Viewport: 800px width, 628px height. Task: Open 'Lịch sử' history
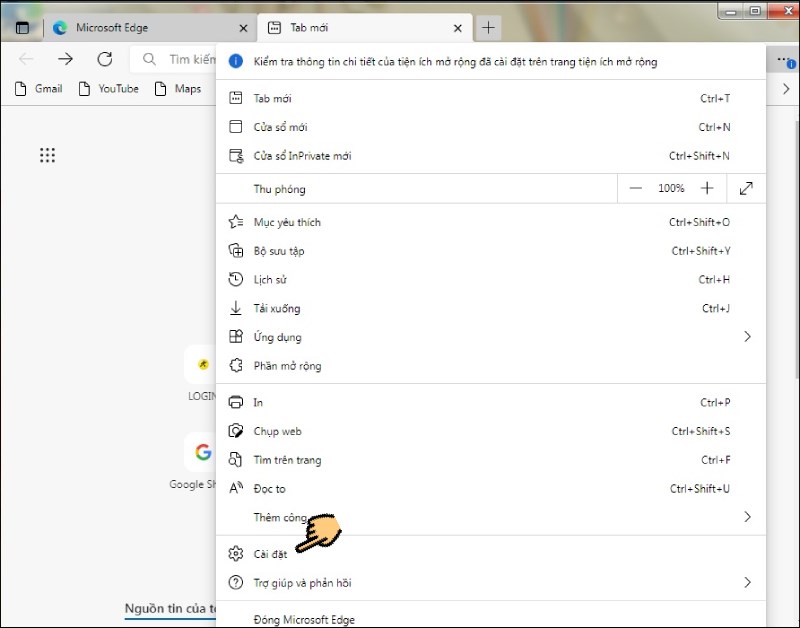pyautogui.click(x=491, y=280)
